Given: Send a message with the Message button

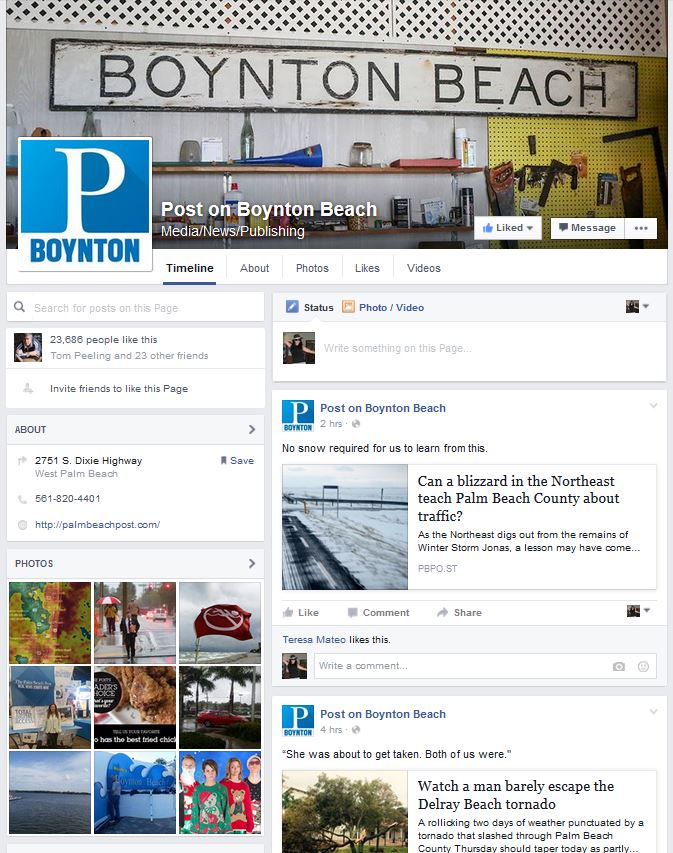Looking at the screenshot, I should click(x=588, y=228).
